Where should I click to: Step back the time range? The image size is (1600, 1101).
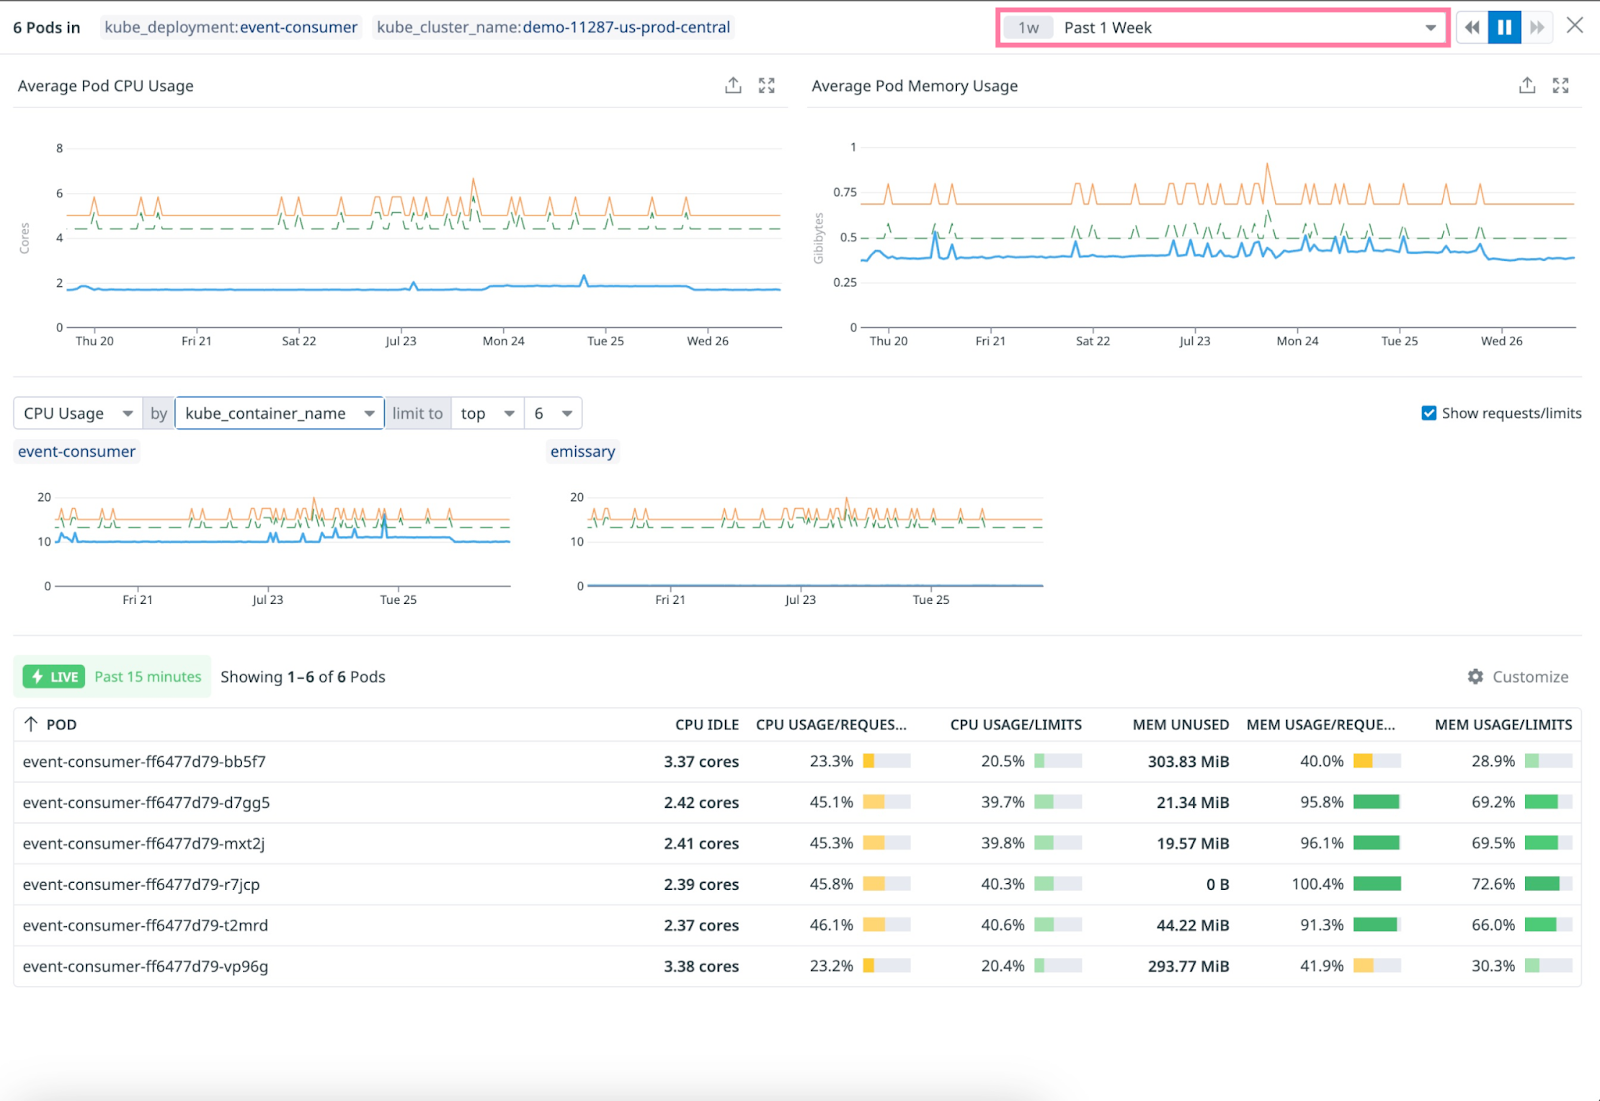1471,28
